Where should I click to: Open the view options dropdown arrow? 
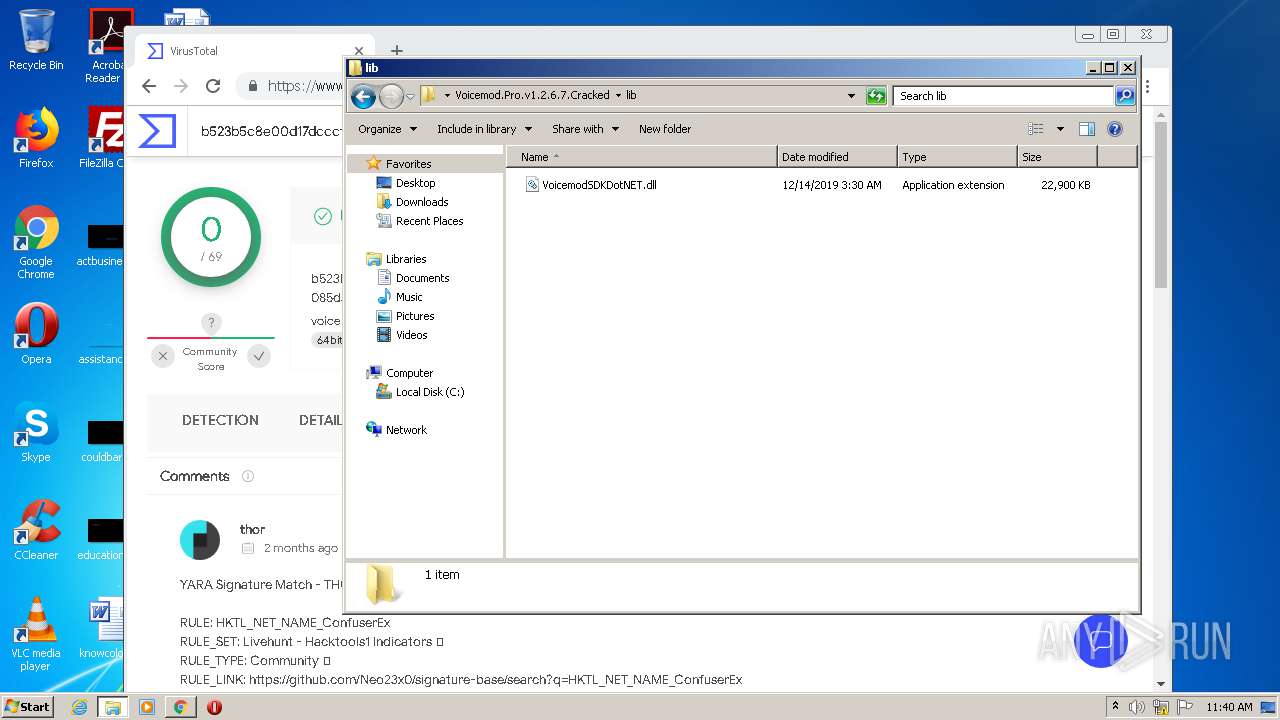pyautogui.click(x=1060, y=129)
